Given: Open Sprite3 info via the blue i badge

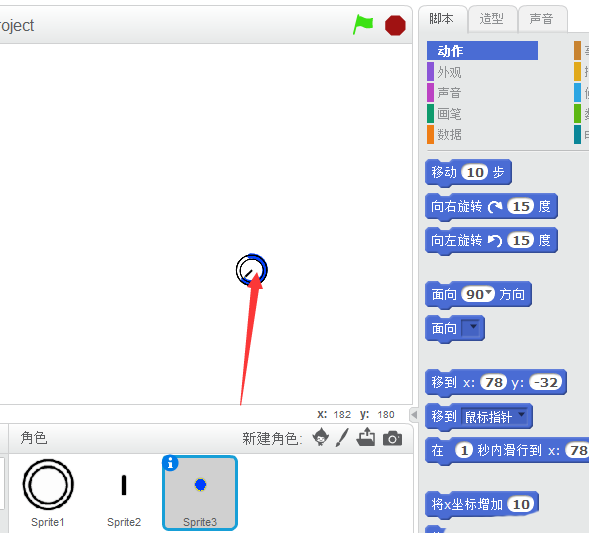Looking at the screenshot, I should pos(170,463).
